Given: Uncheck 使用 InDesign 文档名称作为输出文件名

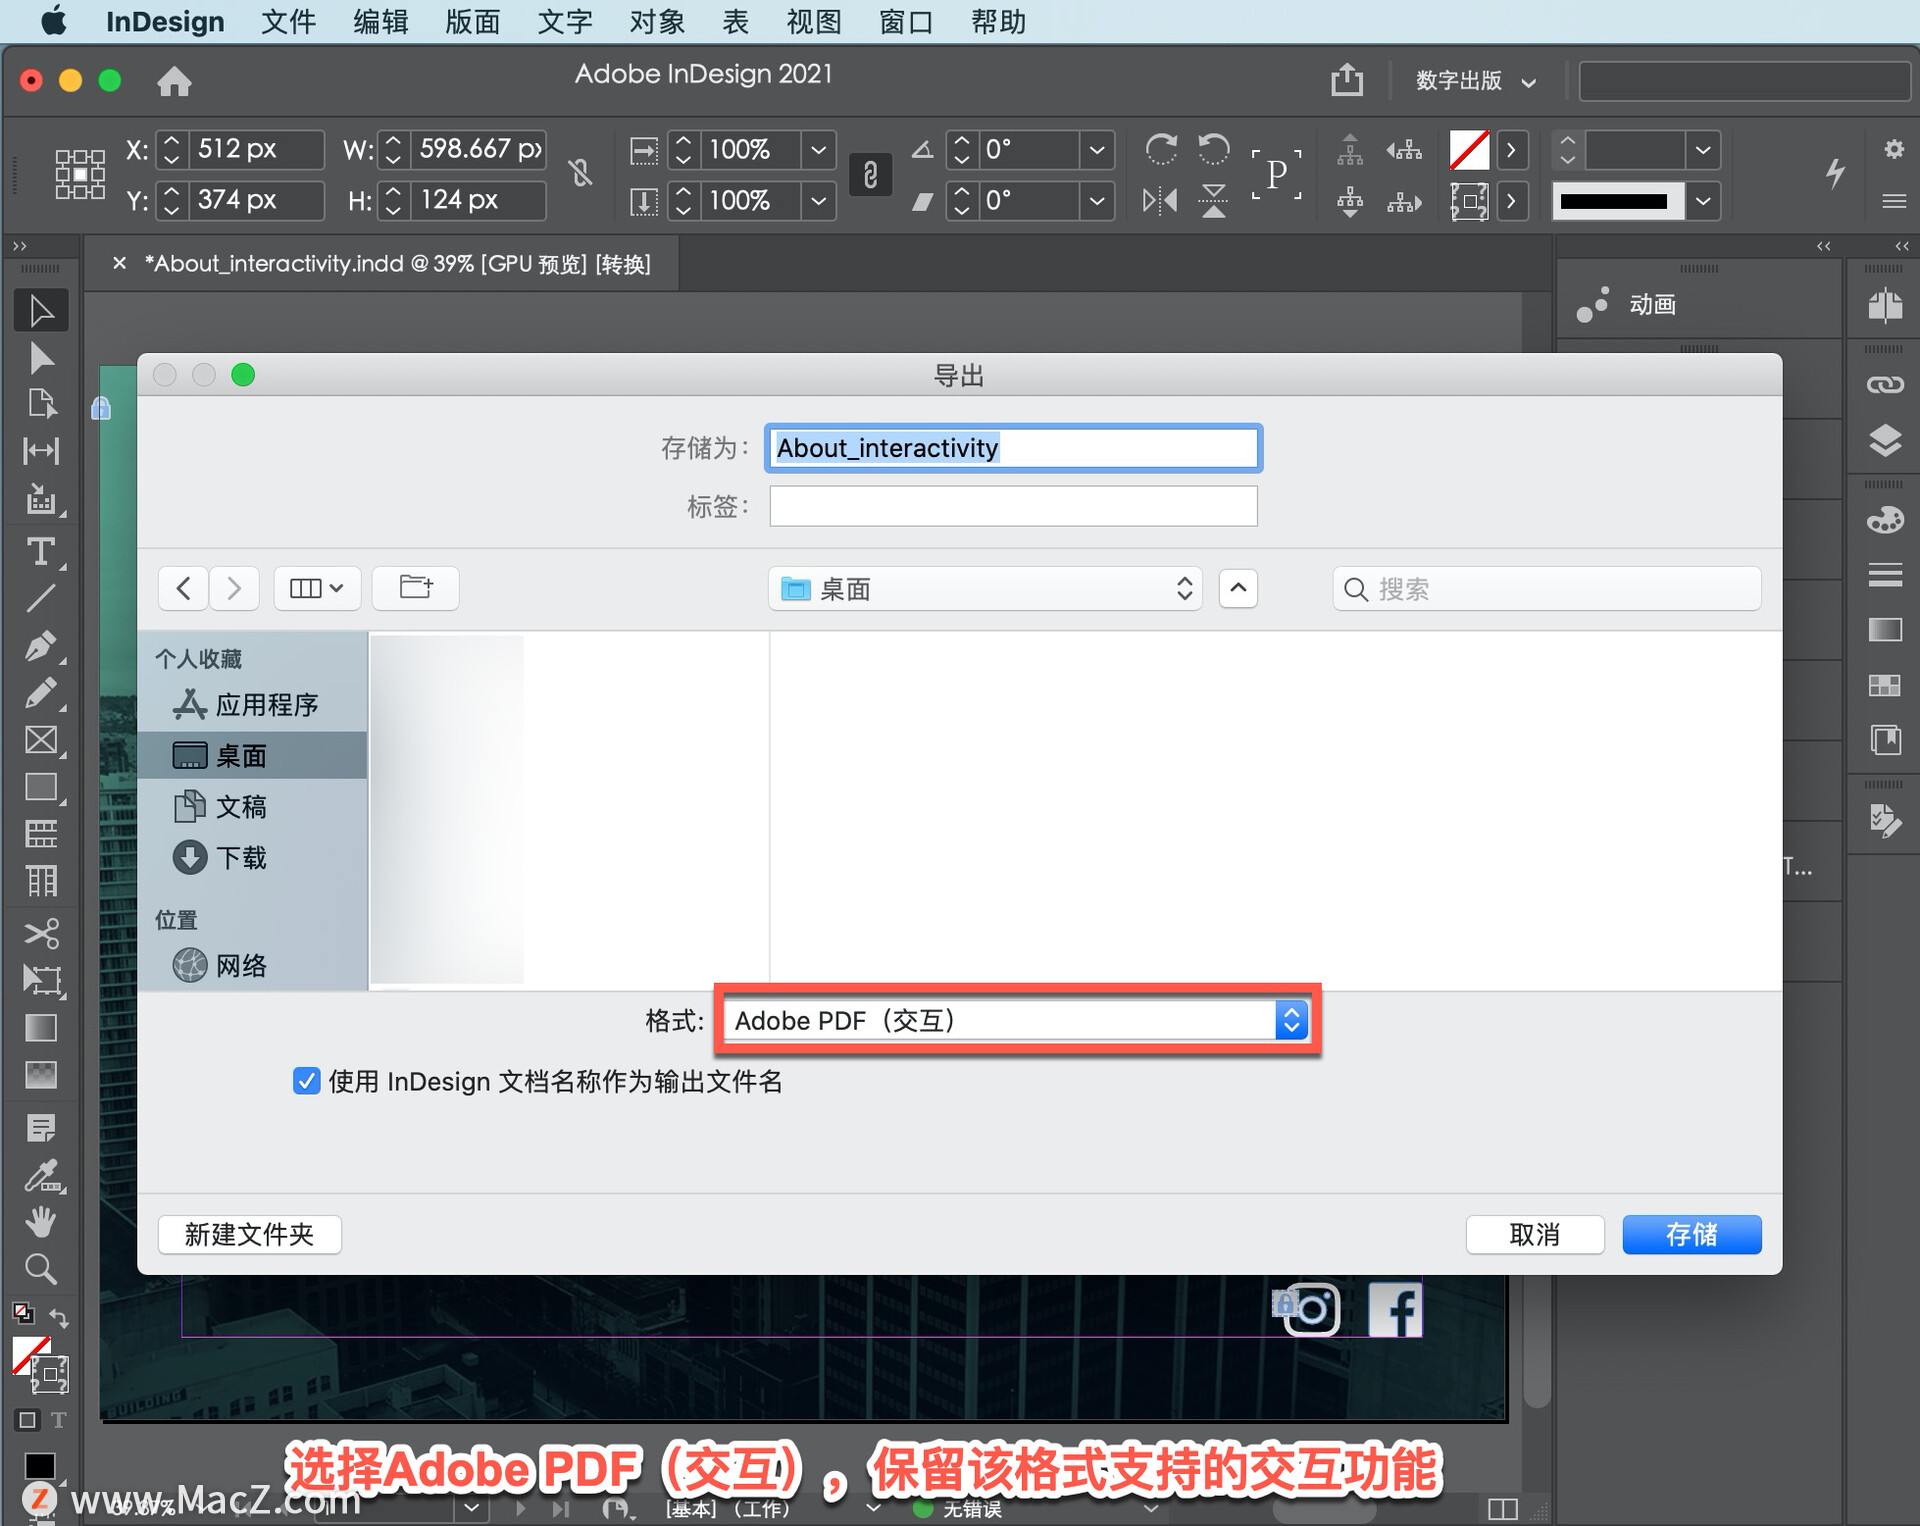Looking at the screenshot, I should (x=306, y=1081).
